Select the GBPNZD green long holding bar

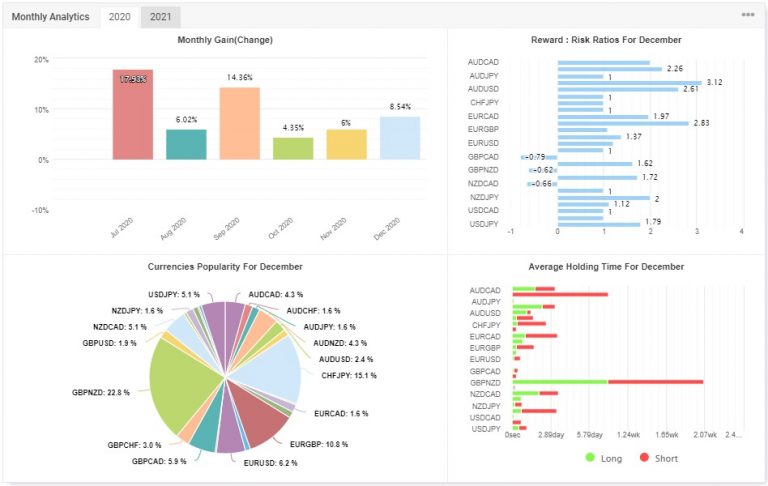coord(560,381)
